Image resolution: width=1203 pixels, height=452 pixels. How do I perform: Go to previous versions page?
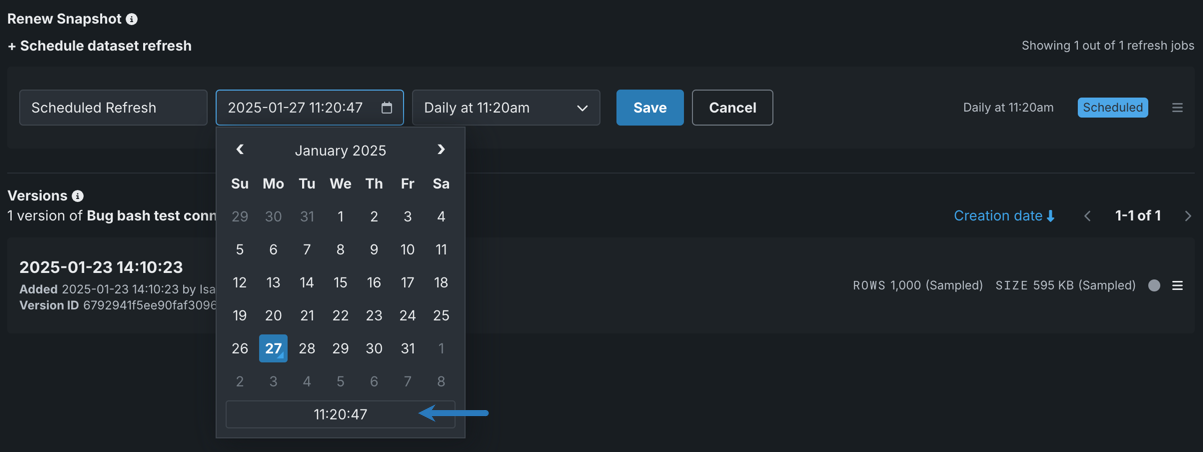[x=1088, y=216]
